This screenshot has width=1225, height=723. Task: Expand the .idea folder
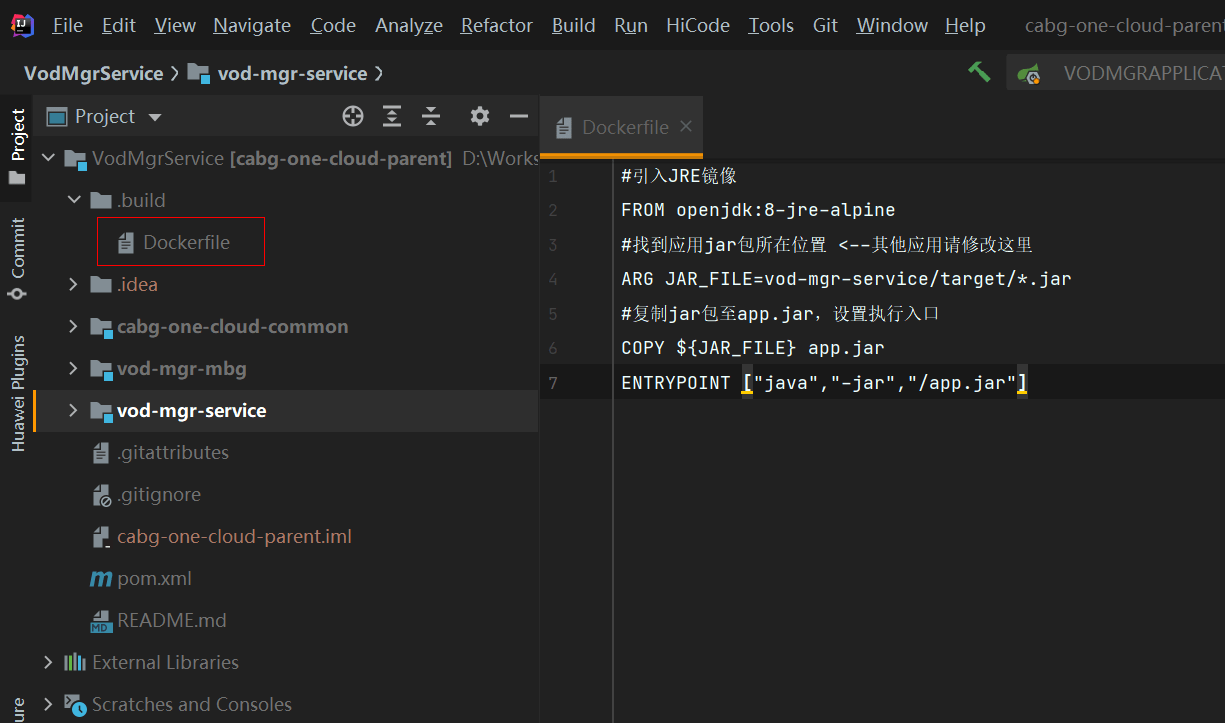tap(73, 285)
